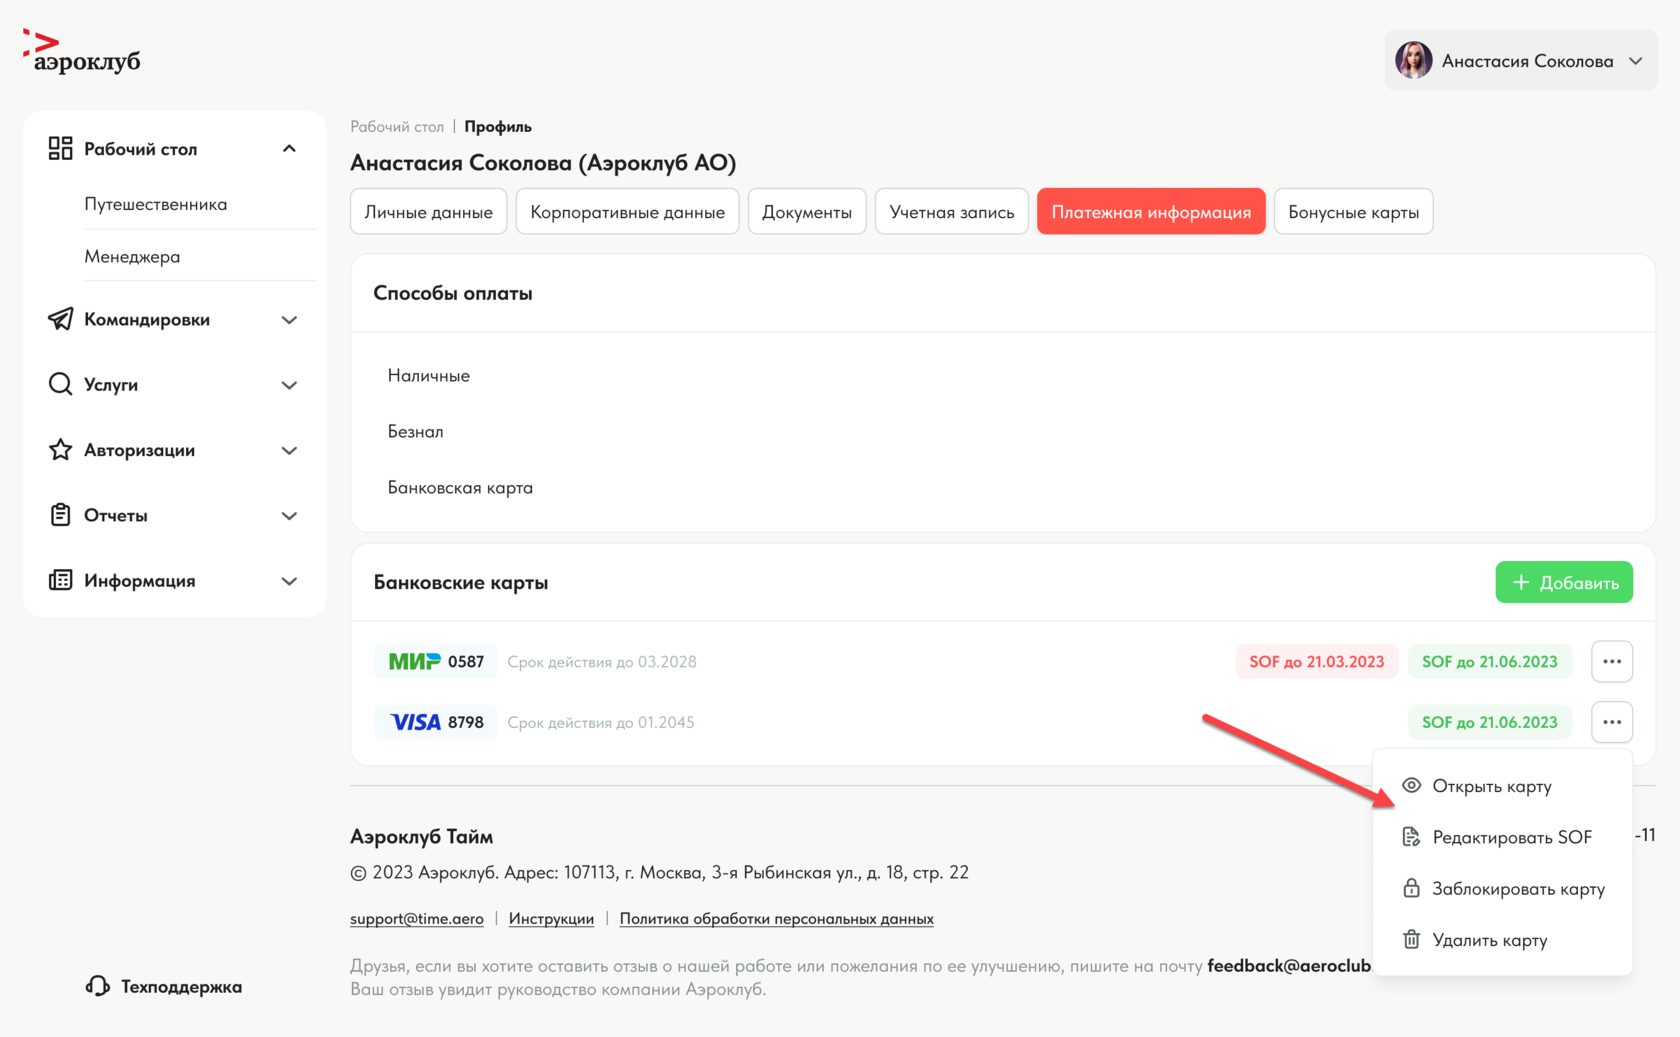Click the trash icon to delete card
Screen dimensions: 1680x1037
(x=1411, y=940)
